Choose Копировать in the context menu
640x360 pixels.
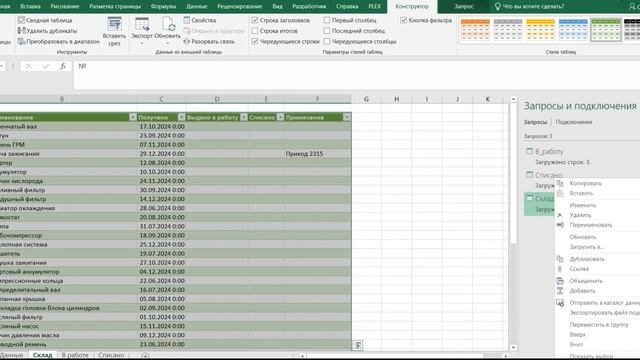[585, 183]
